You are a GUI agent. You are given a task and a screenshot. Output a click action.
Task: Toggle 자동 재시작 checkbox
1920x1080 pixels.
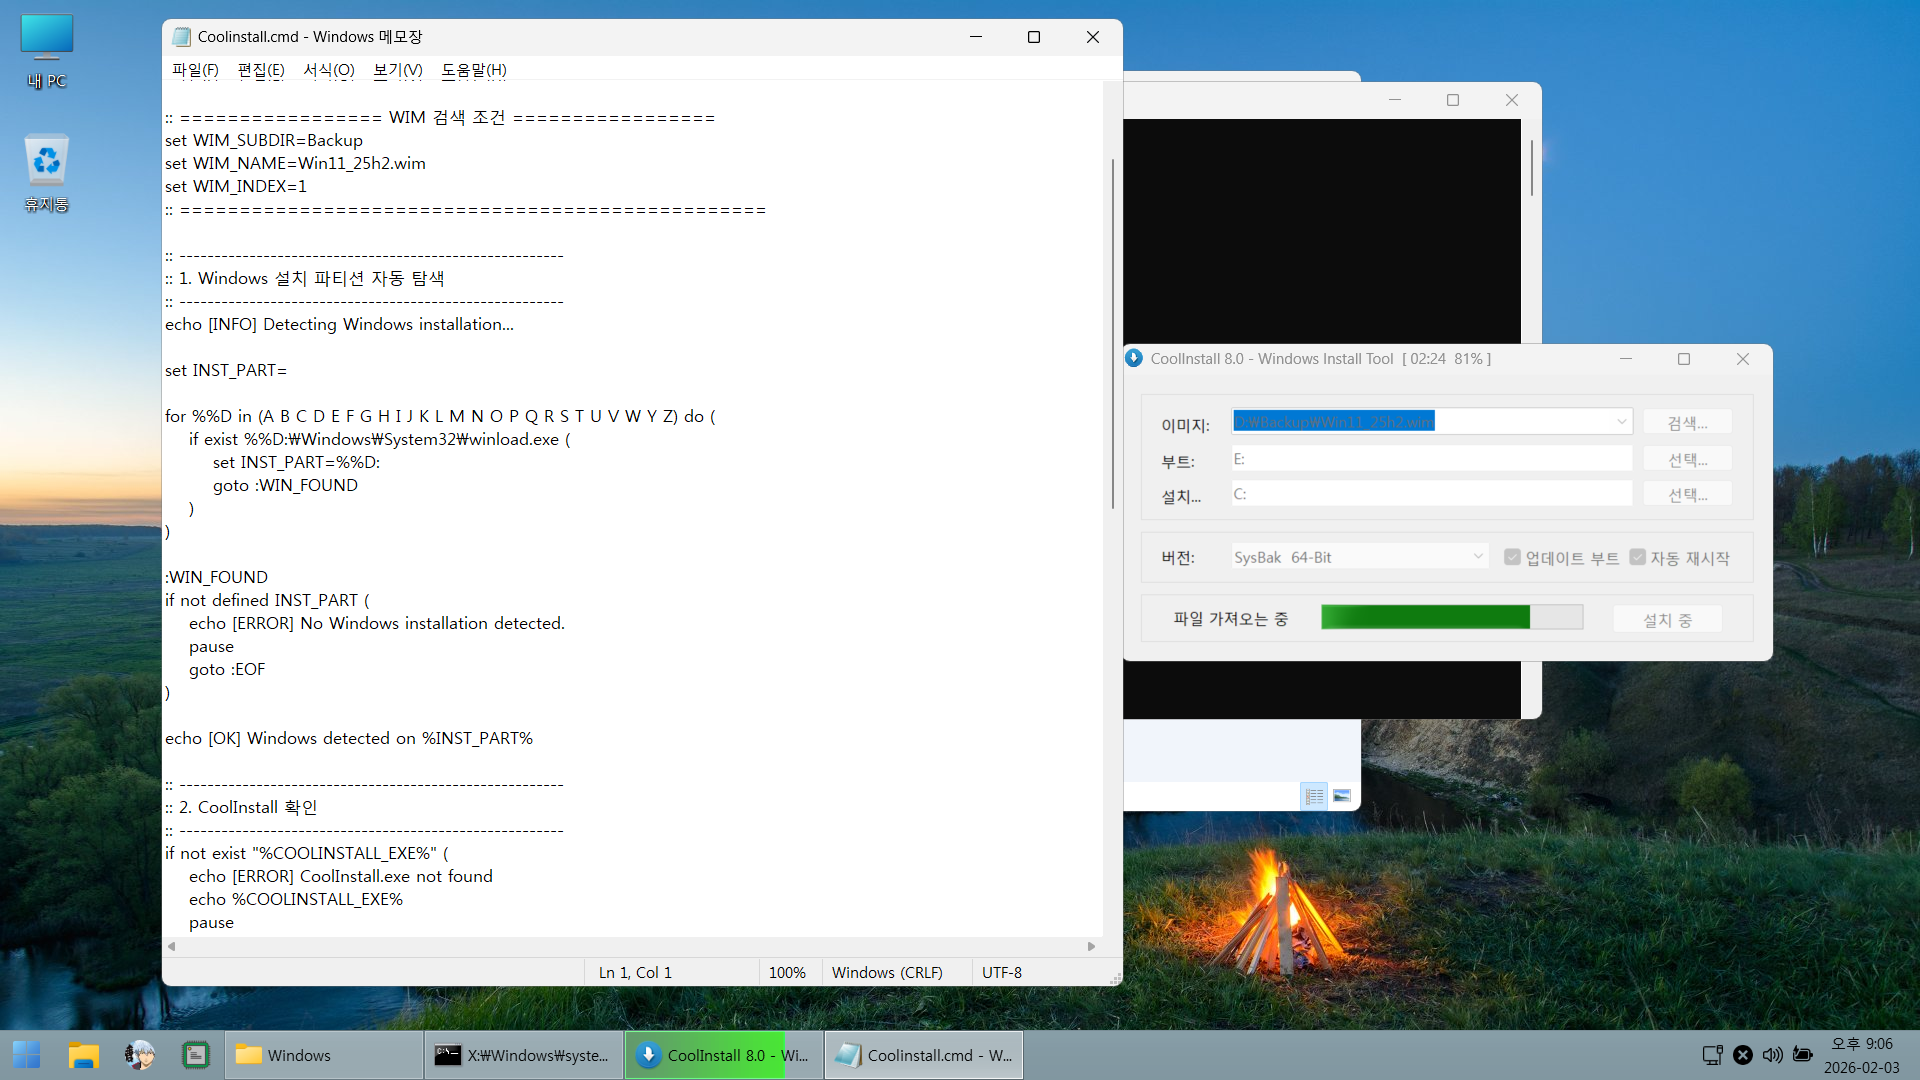point(1638,557)
